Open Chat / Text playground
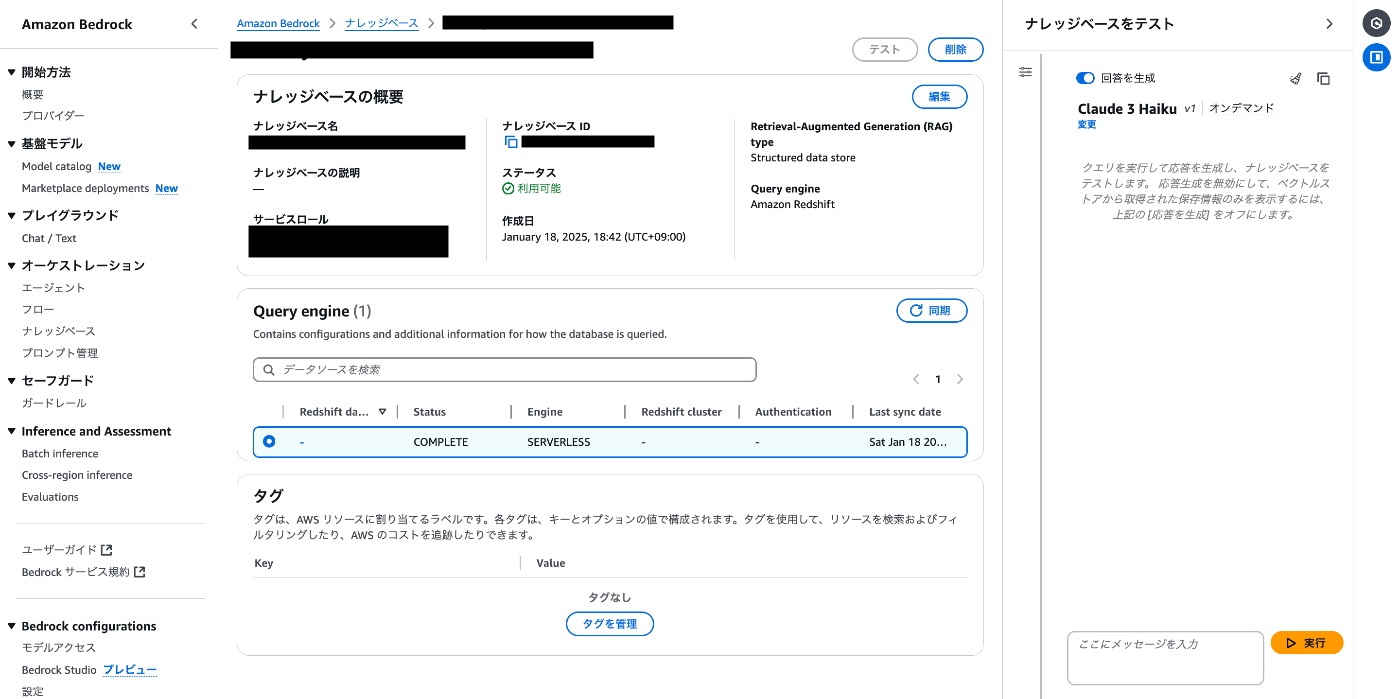The image size is (1400, 699). tap(49, 238)
